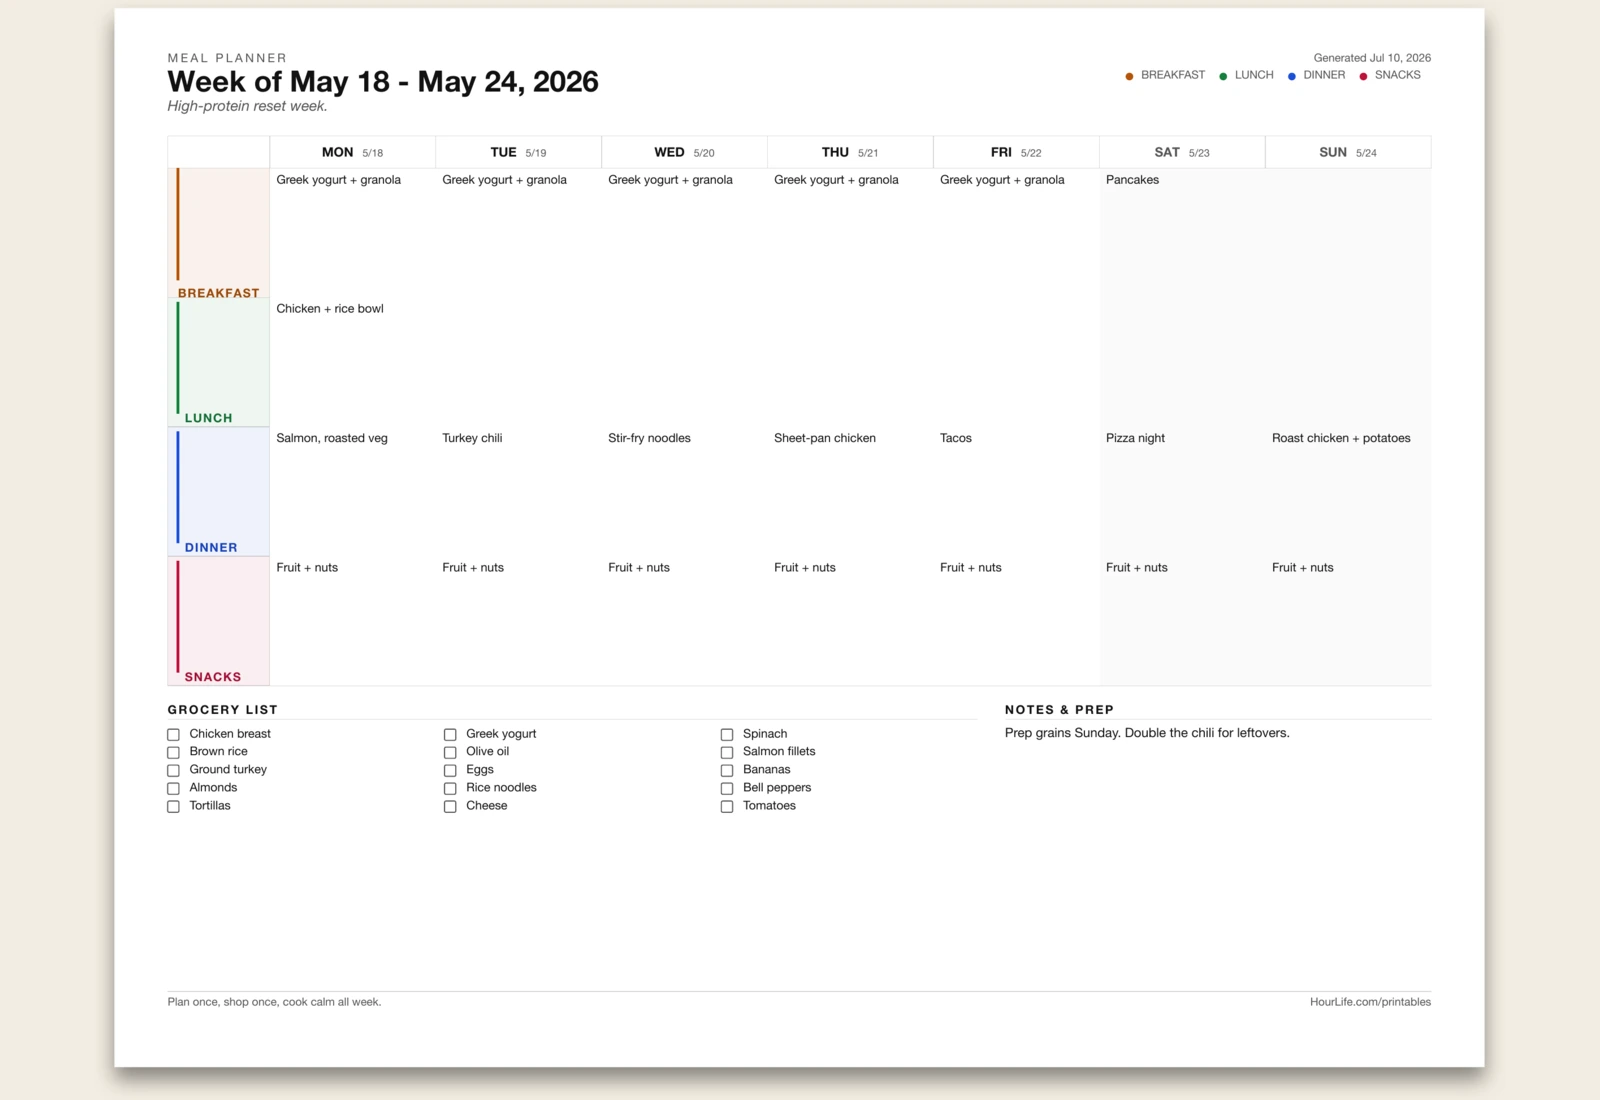Click the Salmon, roasted veg dinner

[x=332, y=438]
